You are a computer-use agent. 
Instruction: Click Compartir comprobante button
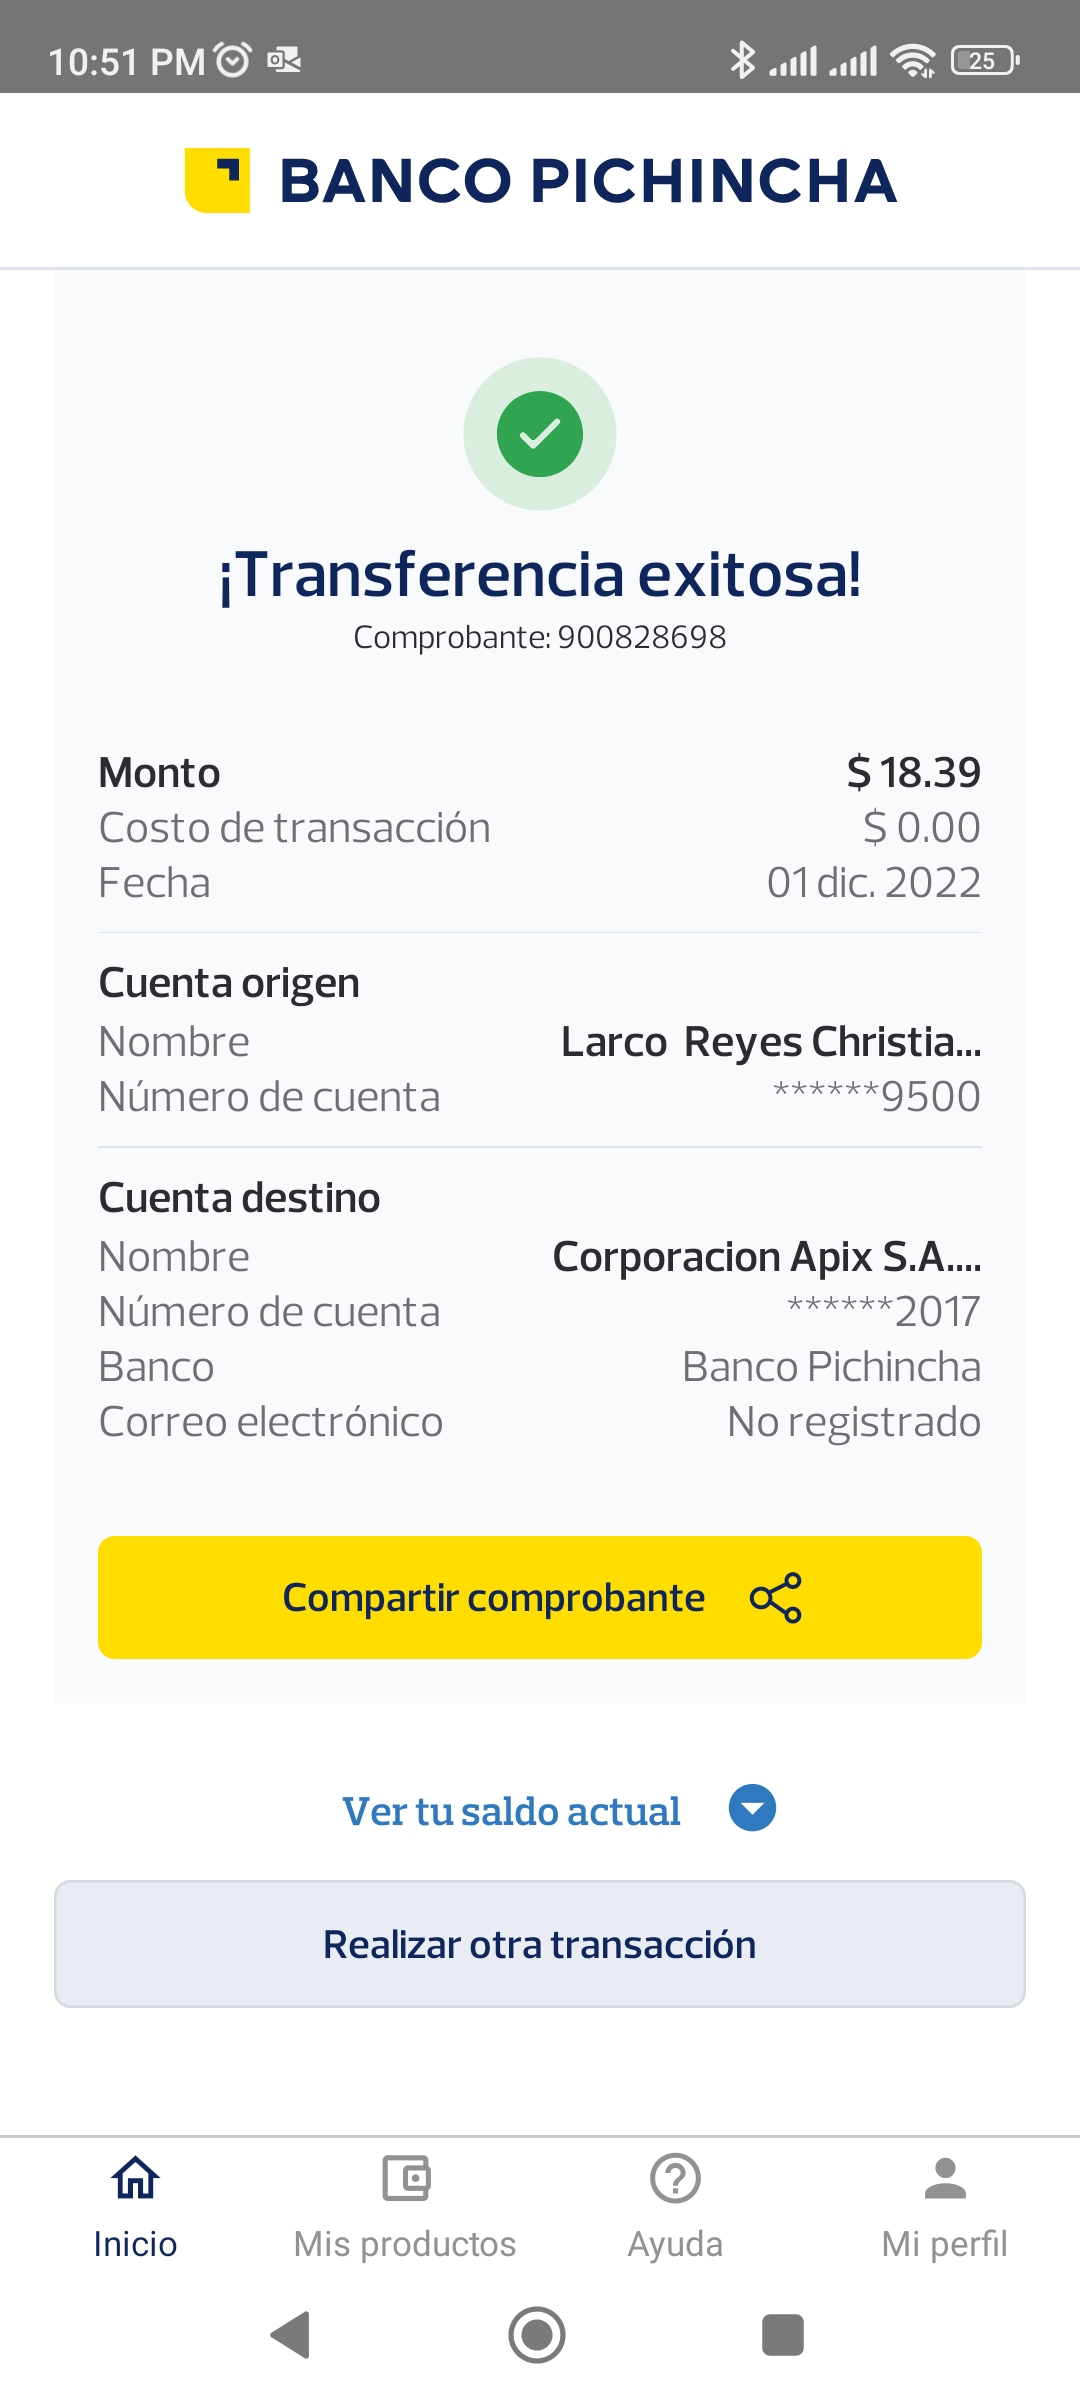tap(540, 1597)
